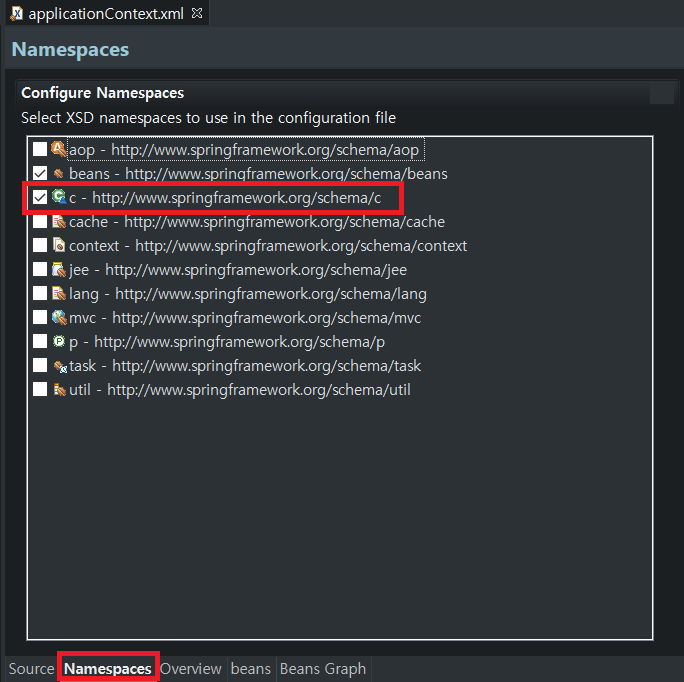
Task: Enable the mvc namespace checkbox
Action: coord(40,317)
